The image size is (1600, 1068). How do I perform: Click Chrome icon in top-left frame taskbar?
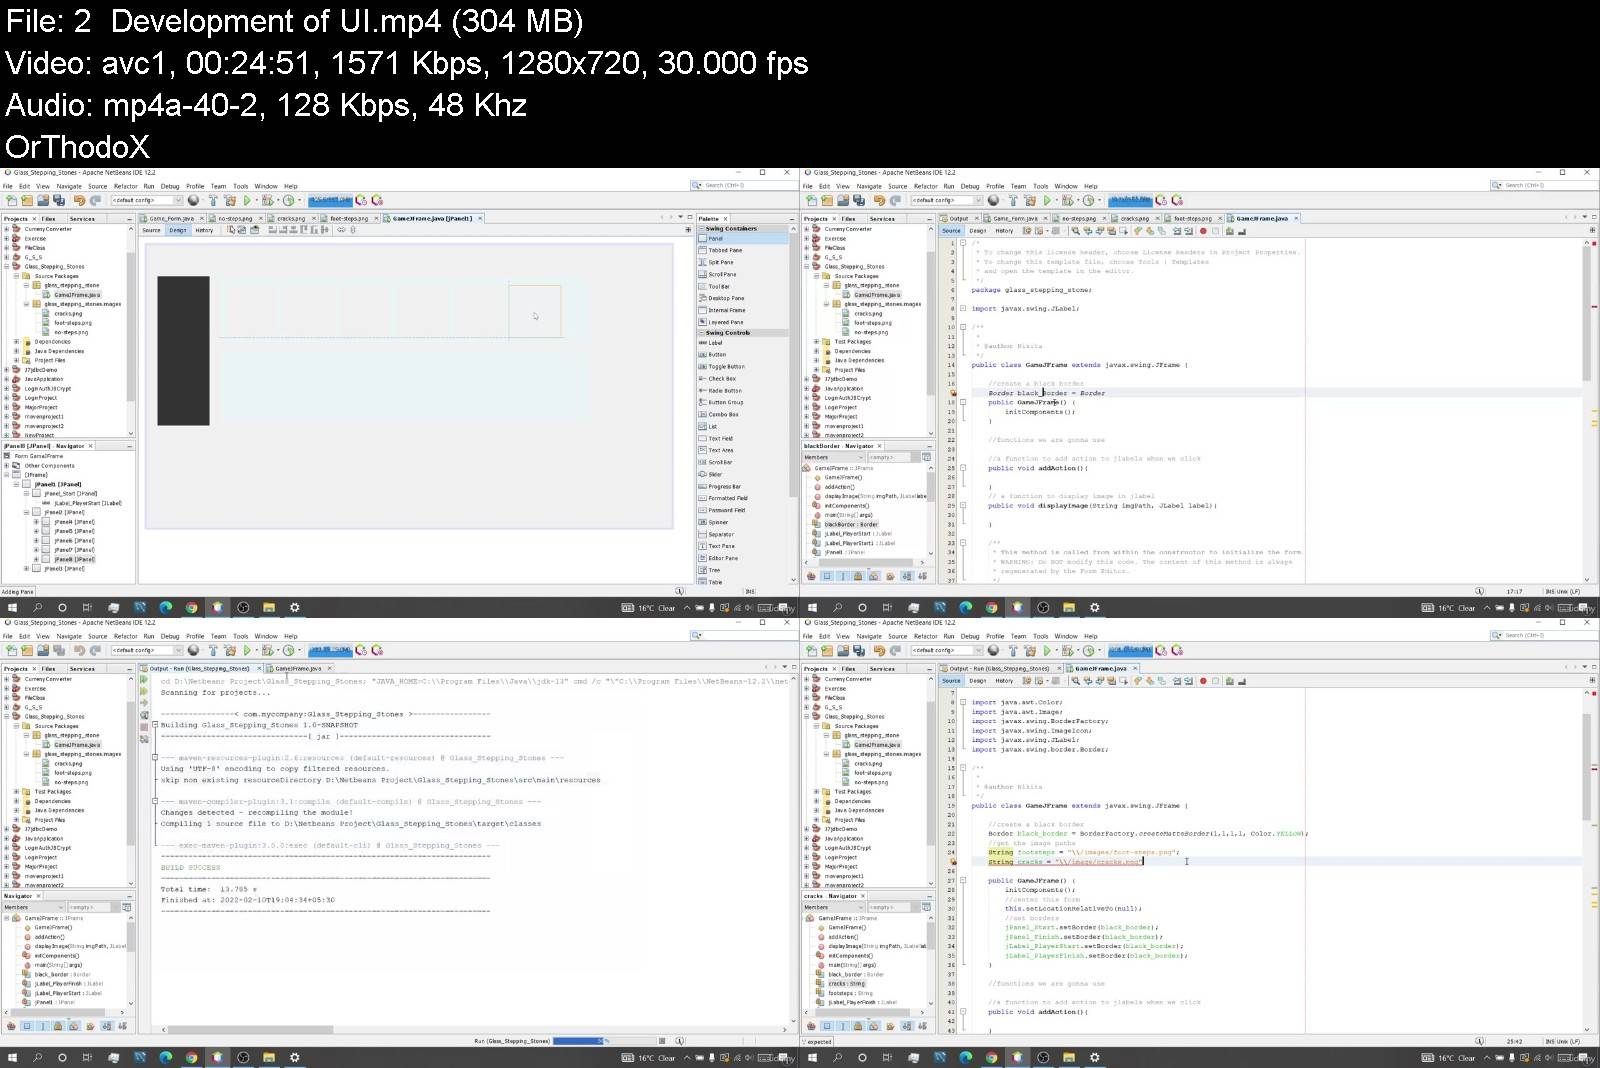[191, 607]
